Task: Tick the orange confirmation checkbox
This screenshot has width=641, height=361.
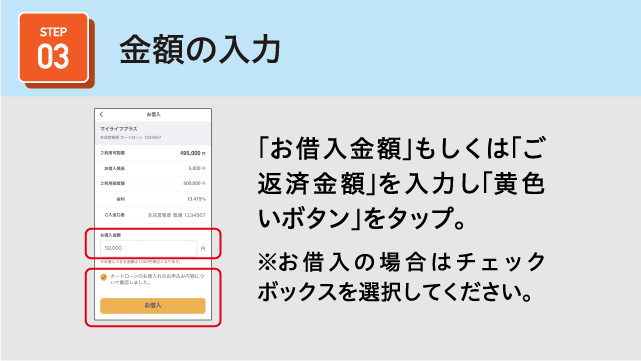Action: click(103, 277)
